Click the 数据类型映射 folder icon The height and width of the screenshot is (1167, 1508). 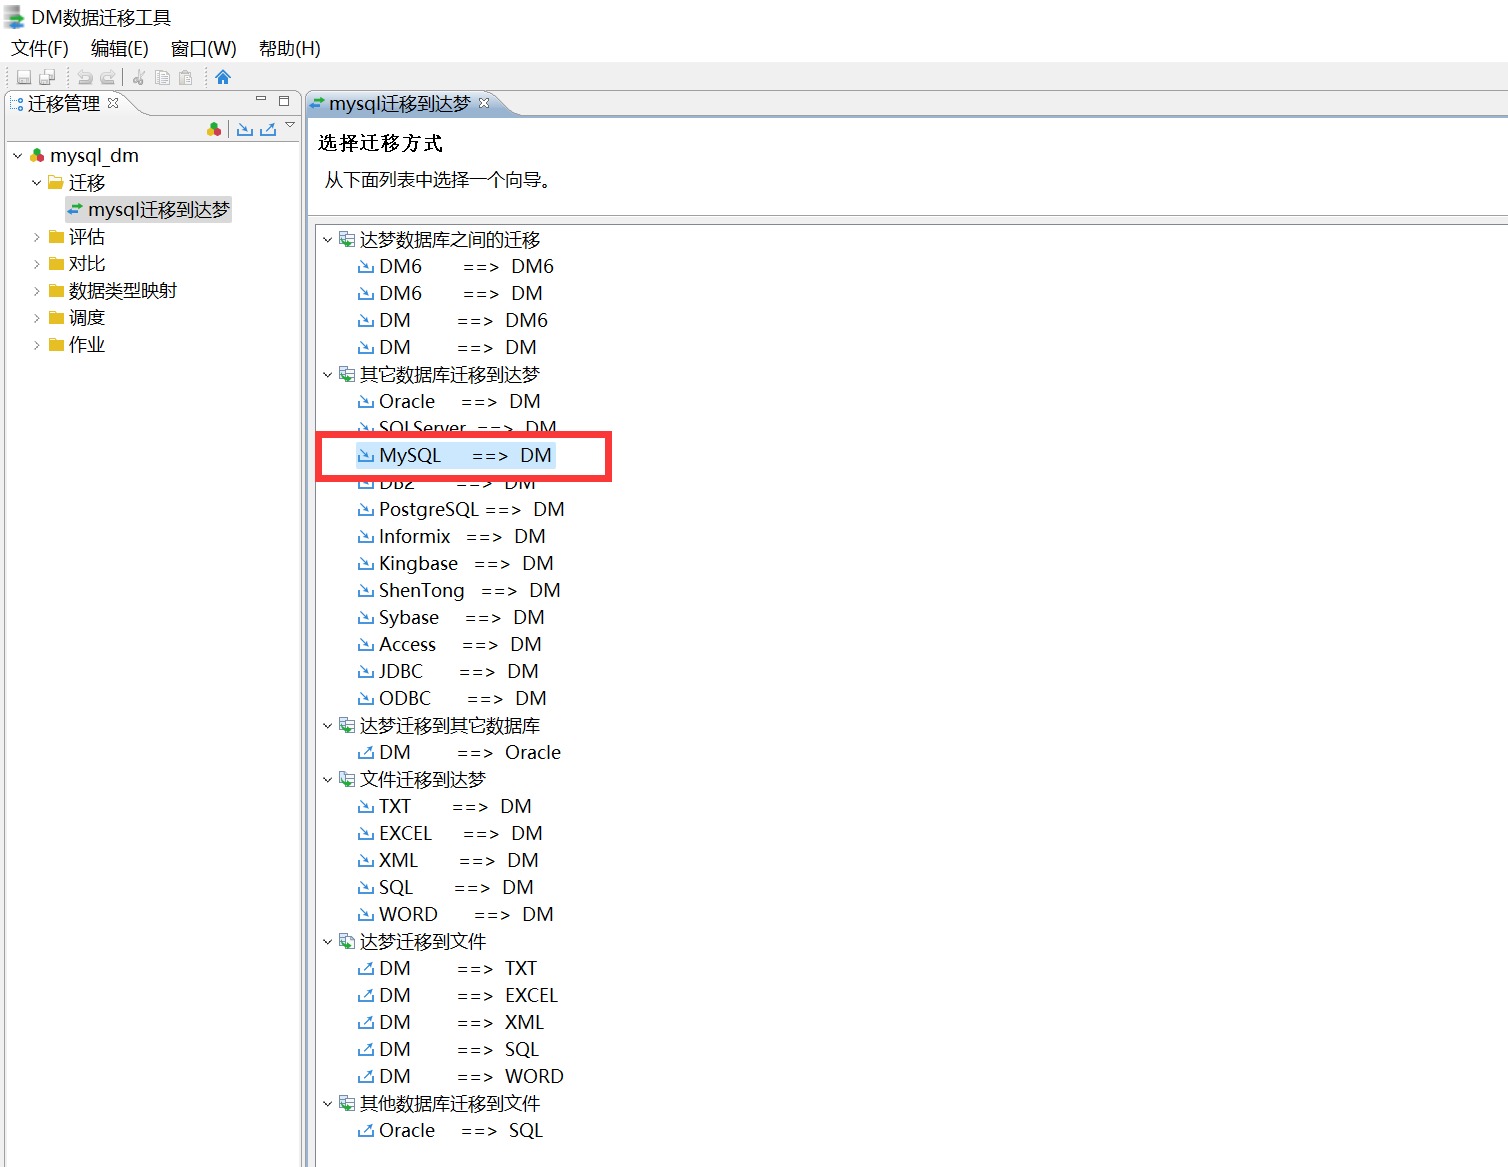tap(57, 291)
